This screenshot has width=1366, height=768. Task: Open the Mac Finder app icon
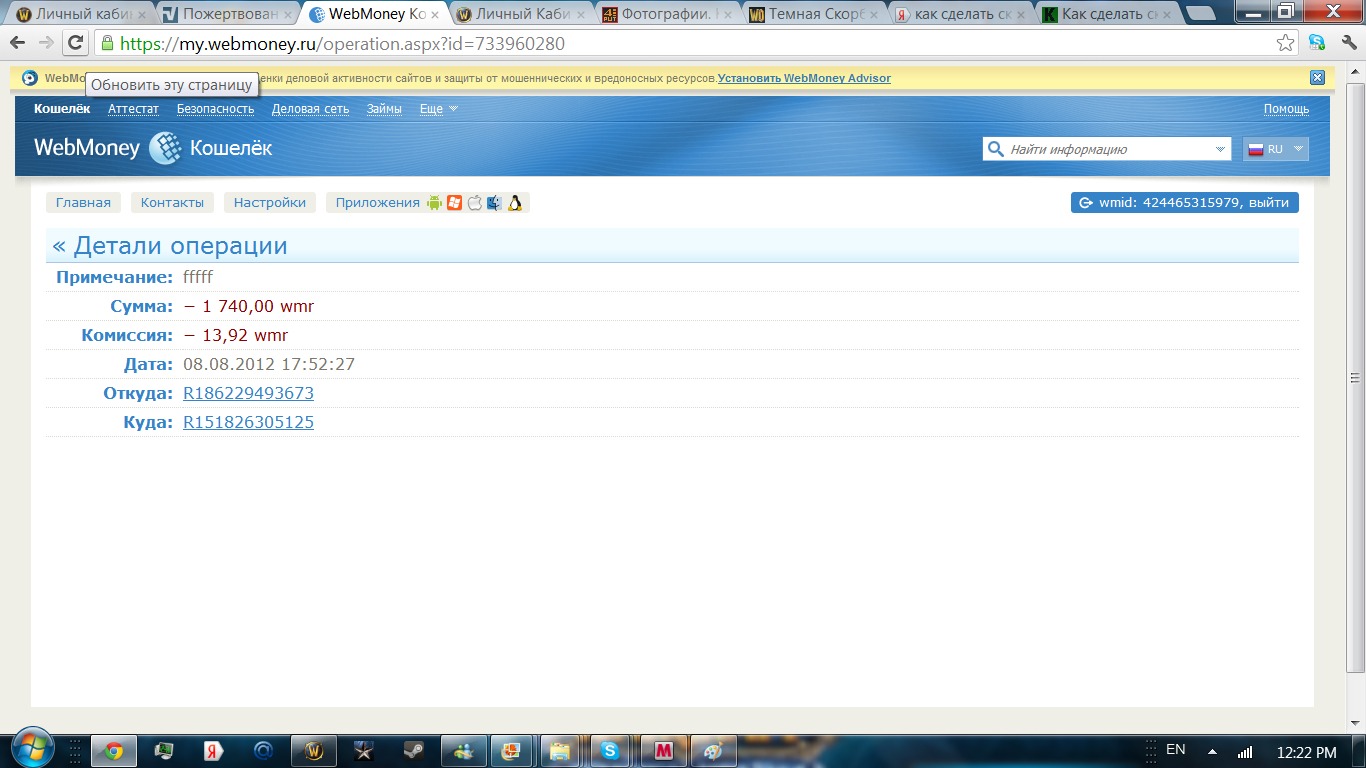pyautogui.click(x=494, y=202)
